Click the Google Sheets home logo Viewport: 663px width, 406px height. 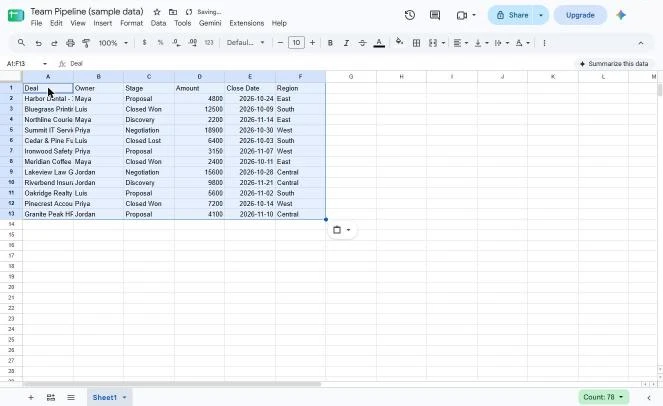click(16, 16)
